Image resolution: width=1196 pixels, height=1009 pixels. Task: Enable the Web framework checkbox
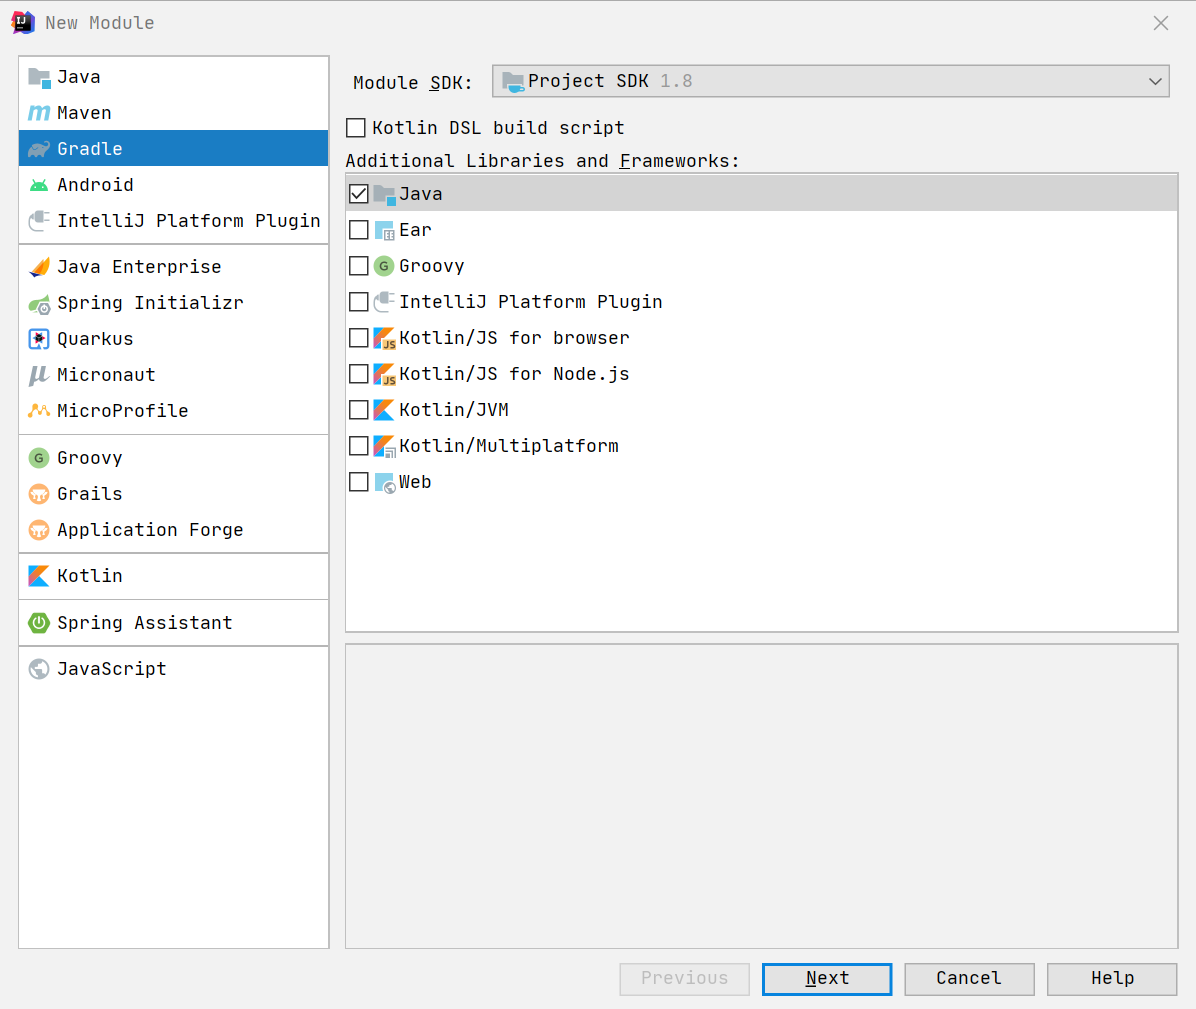[359, 482]
